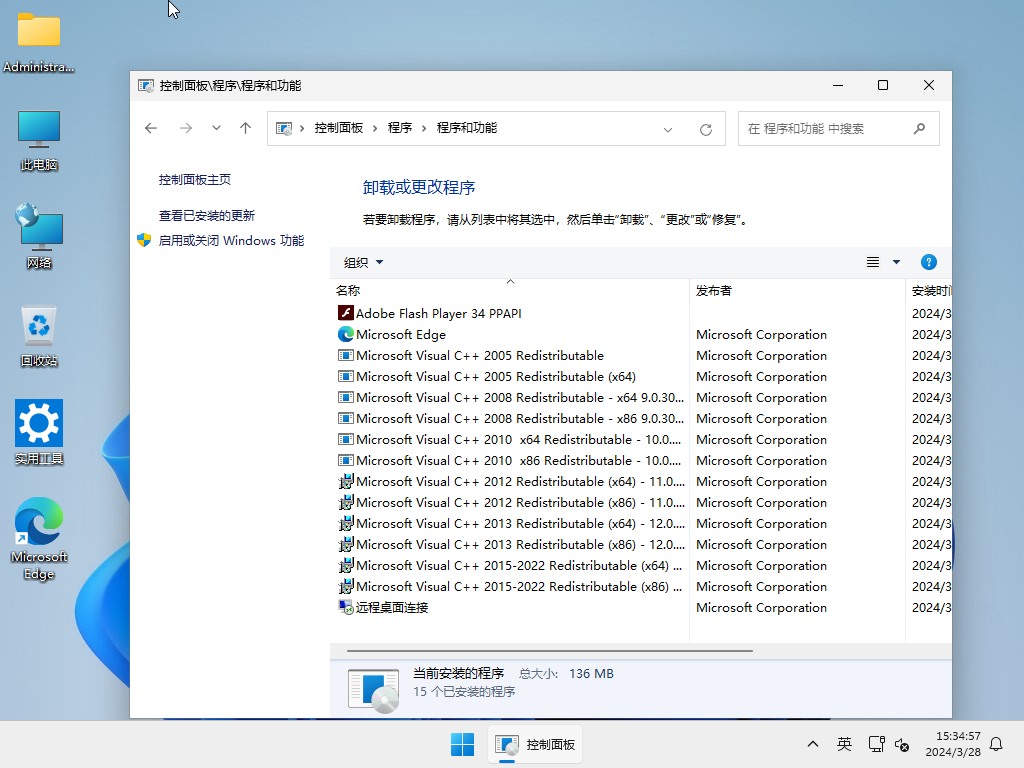Switch input language via 英 indicator
The height and width of the screenshot is (768, 1024).
coord(844,744)
